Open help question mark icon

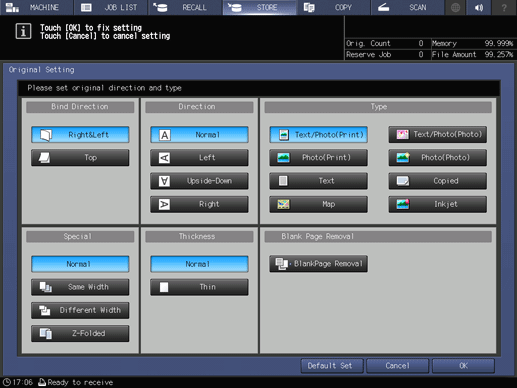[504, 7]
